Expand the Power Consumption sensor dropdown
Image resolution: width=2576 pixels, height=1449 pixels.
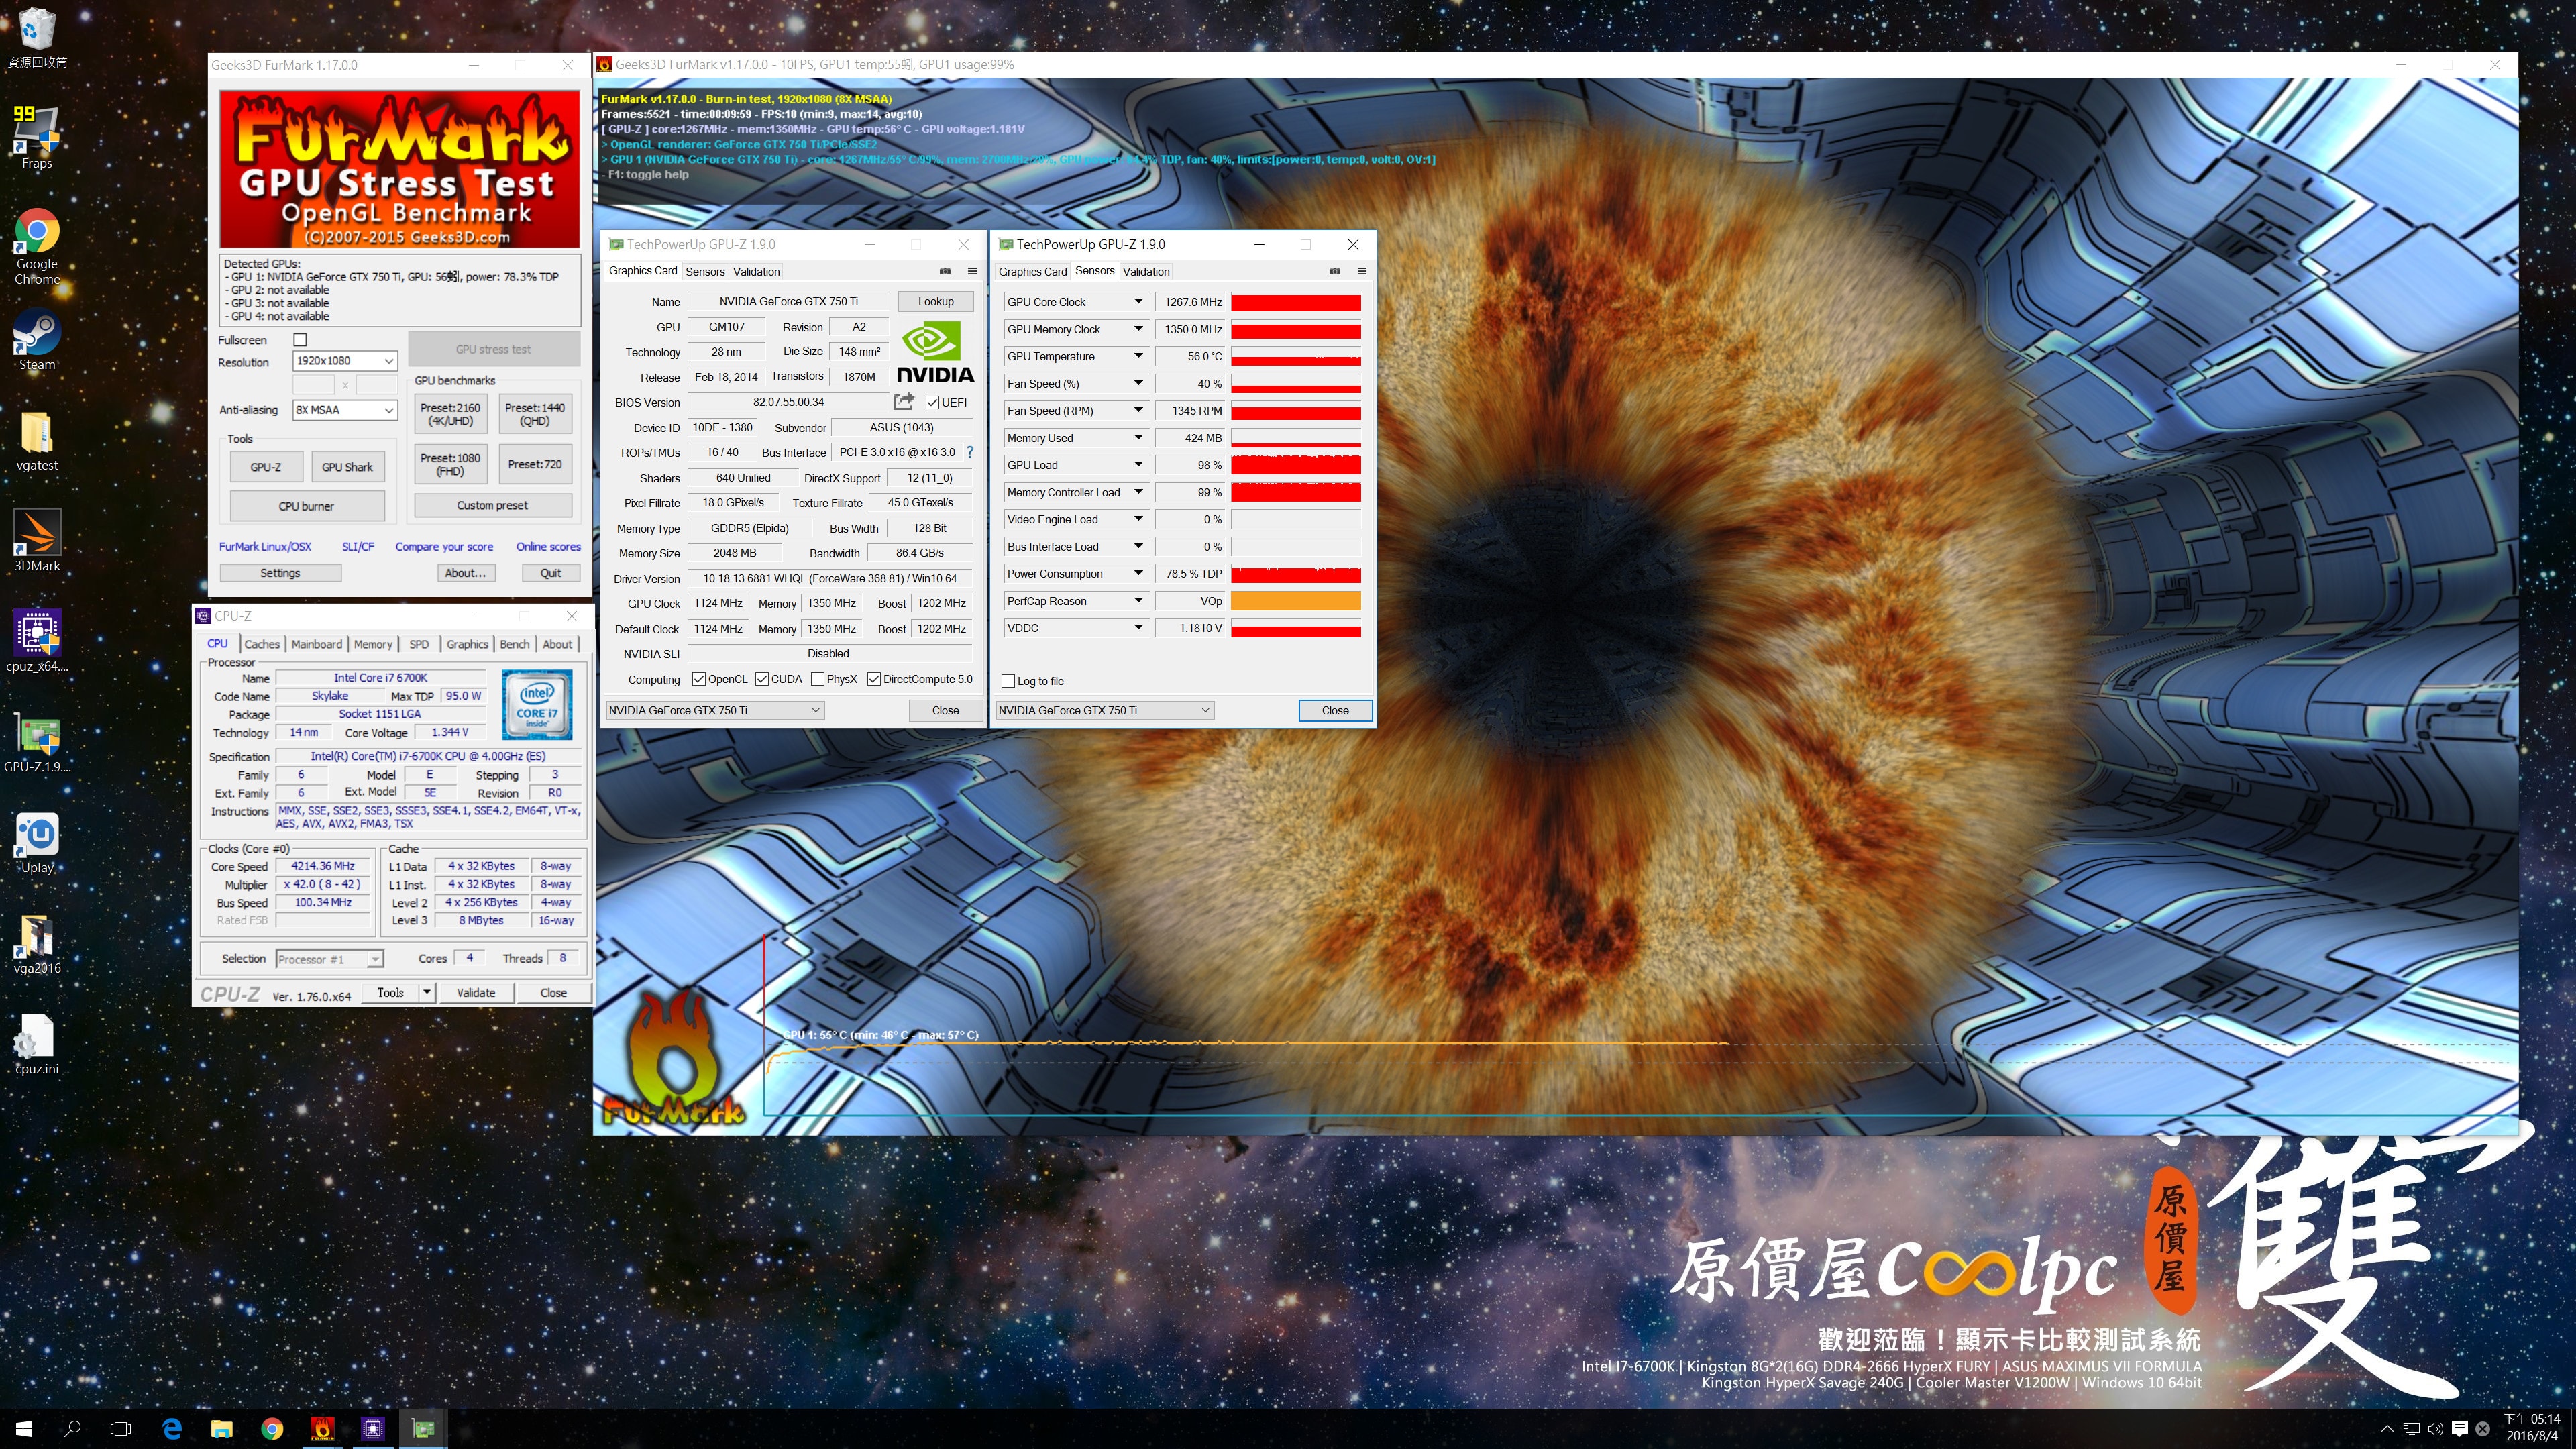click(x=1138, y=573)
